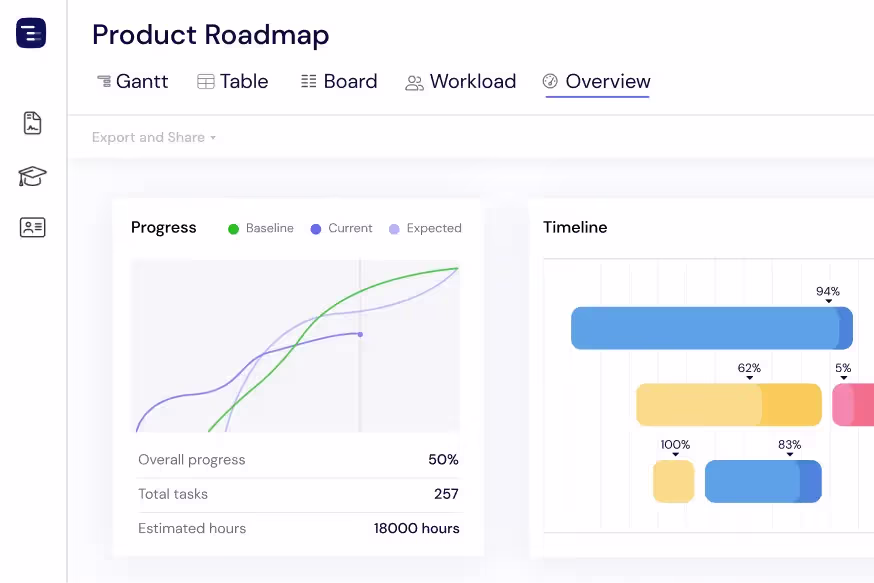Click the light purple Expected color dot

click(394, 229)
